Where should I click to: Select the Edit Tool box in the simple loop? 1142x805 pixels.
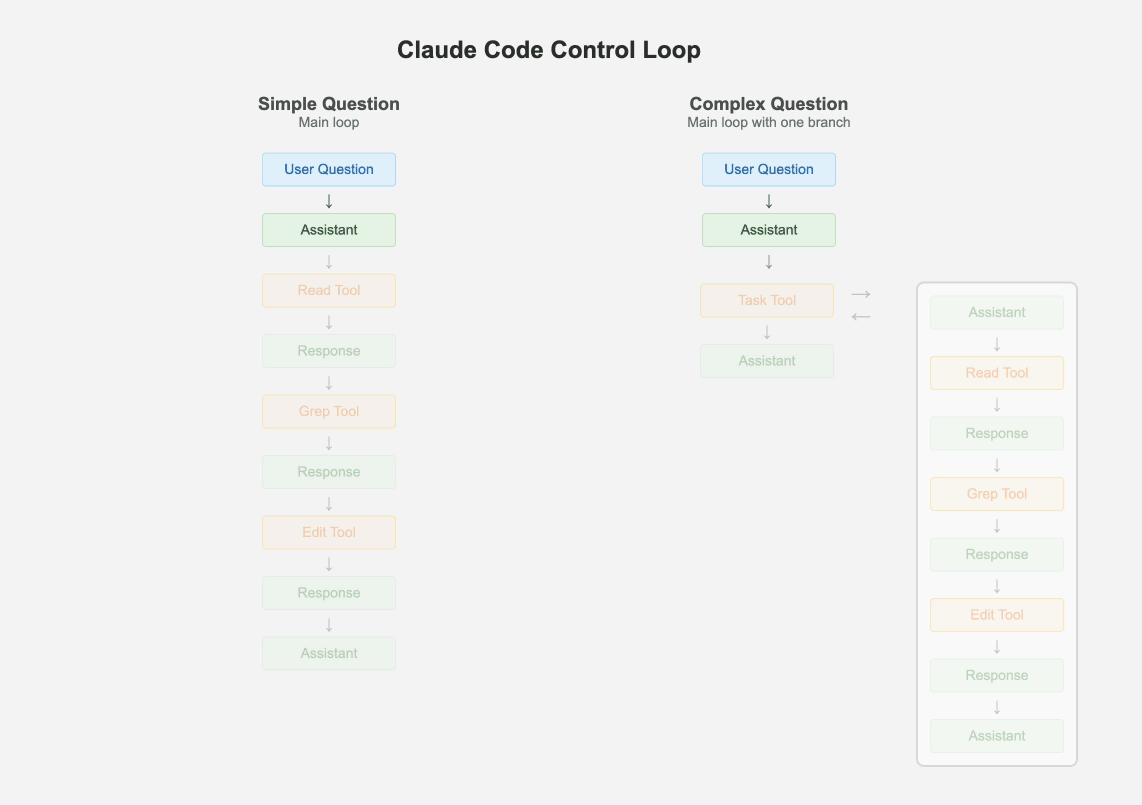tap(329, 532)
